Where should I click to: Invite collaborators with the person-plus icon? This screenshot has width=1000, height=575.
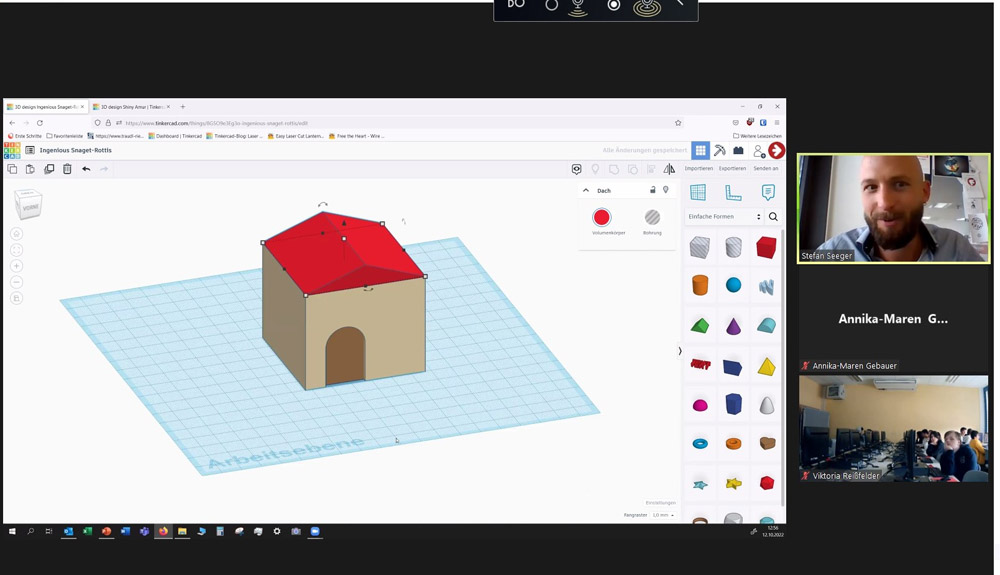[x=758, y=151]
